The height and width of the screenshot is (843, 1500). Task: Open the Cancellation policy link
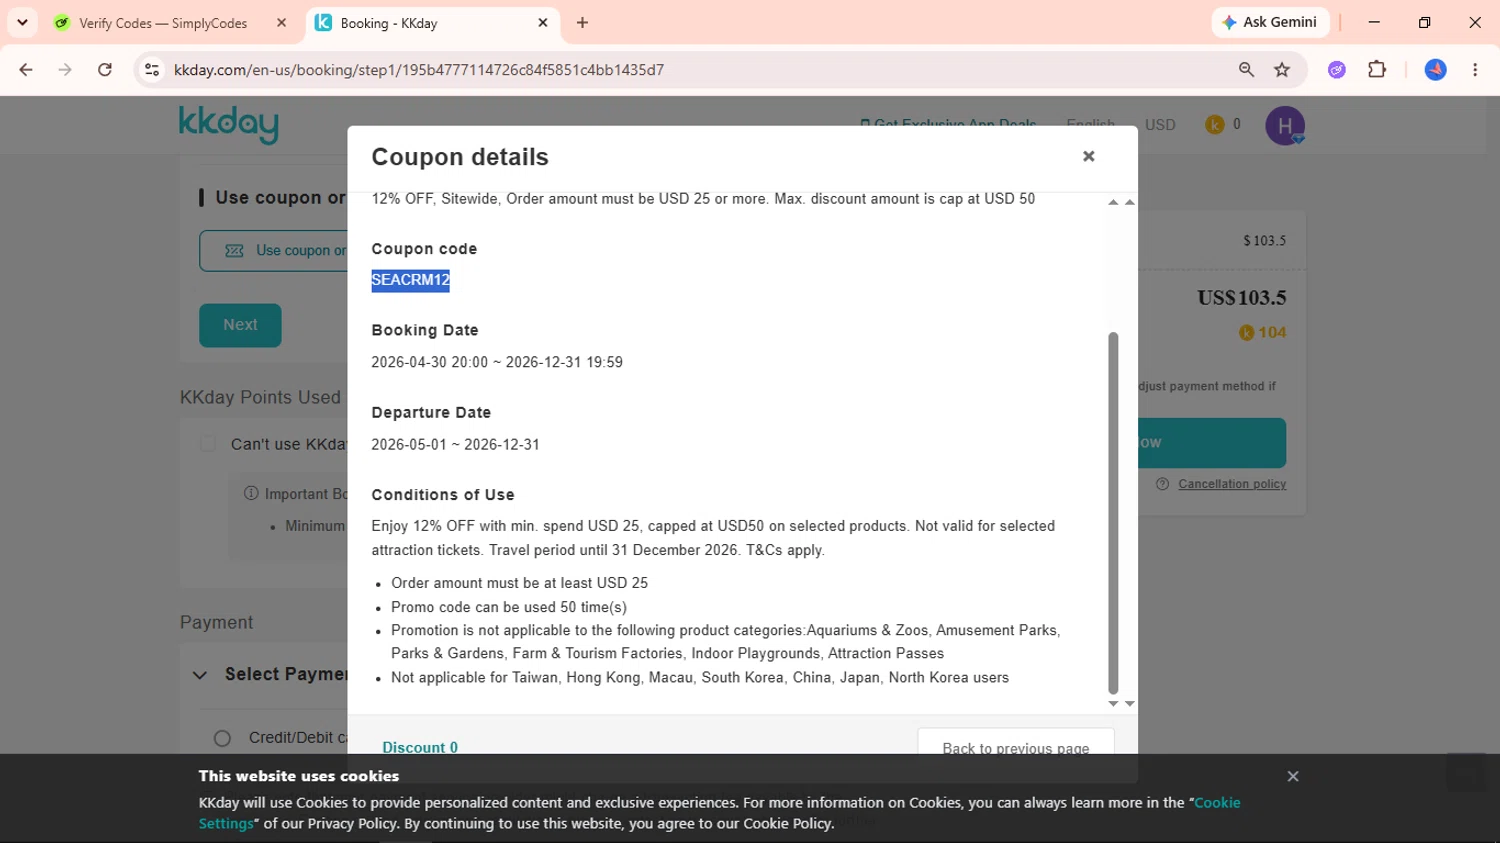1232,484
